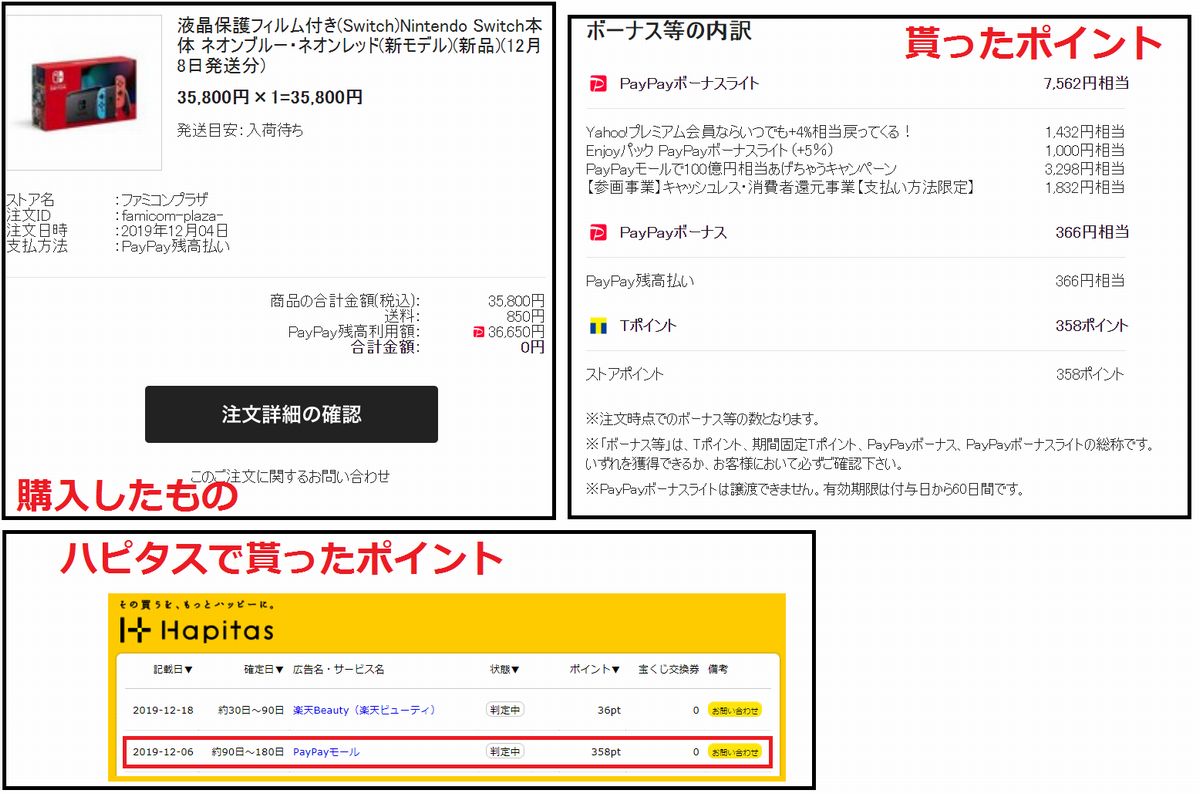Image resolution: width=1200 pixels, height=794 pixels.
Task: Sort the Hapitas table by 確定日
Action: point(264,669)
